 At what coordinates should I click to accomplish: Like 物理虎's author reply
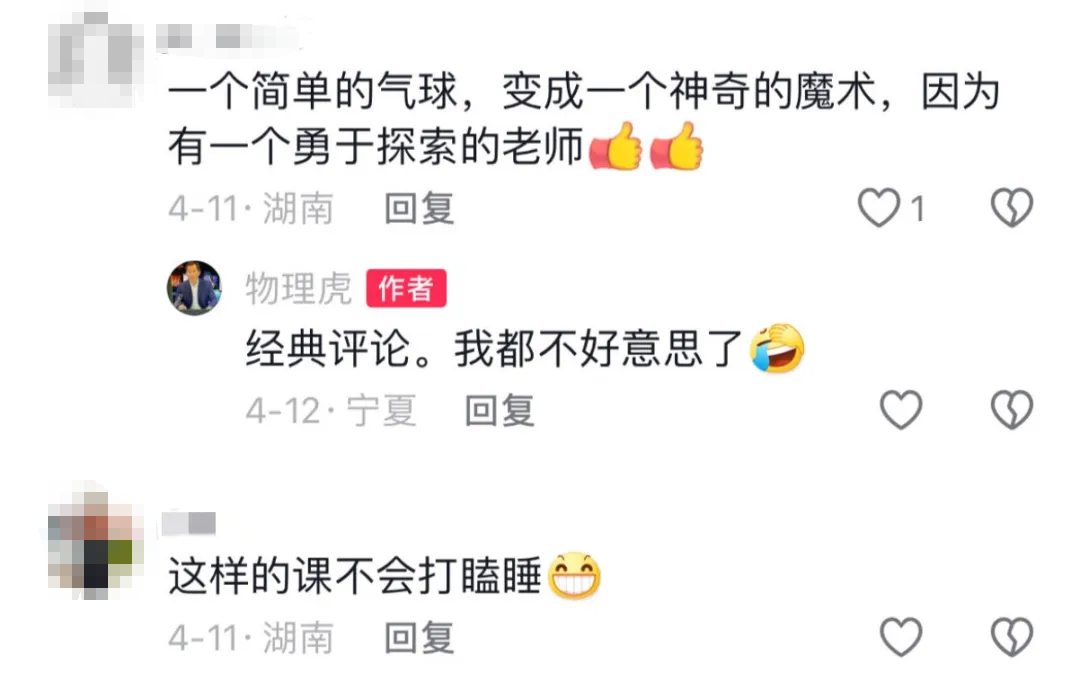click(901, 410)
